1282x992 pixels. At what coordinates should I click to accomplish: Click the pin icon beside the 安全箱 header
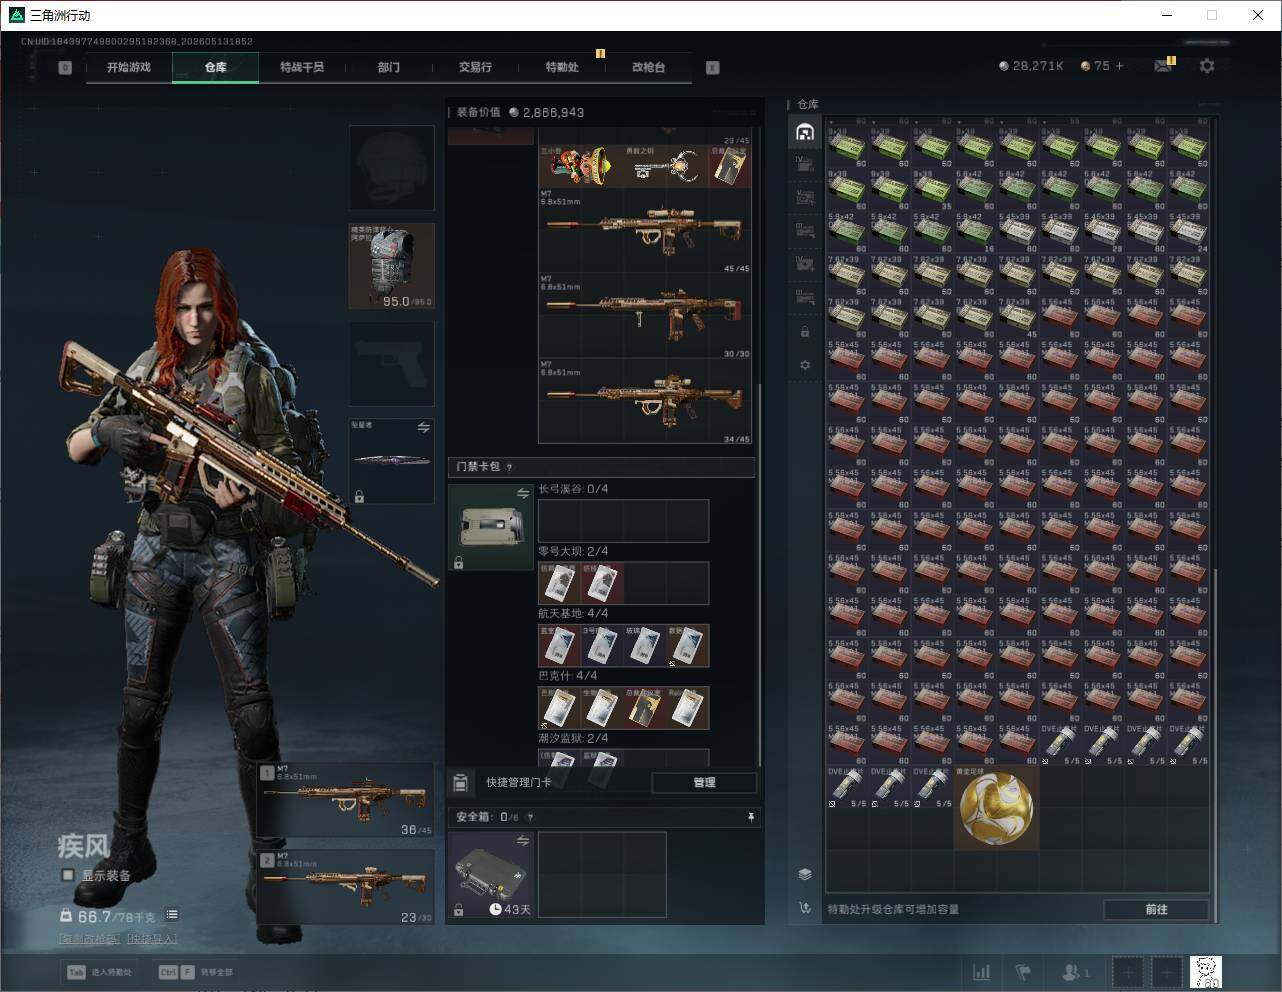751,817
